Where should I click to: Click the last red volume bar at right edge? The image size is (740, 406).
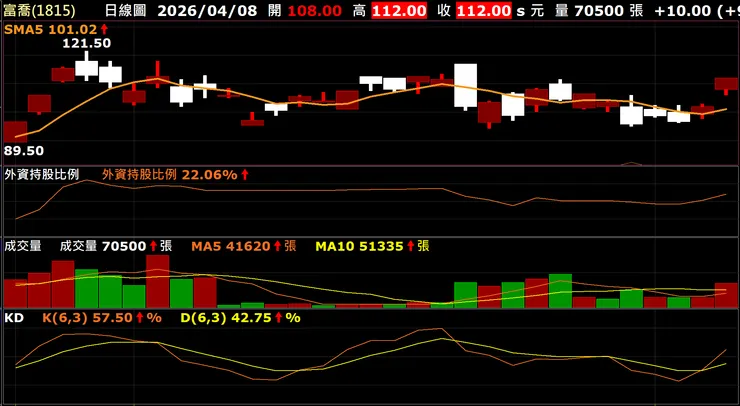[727, 295]
